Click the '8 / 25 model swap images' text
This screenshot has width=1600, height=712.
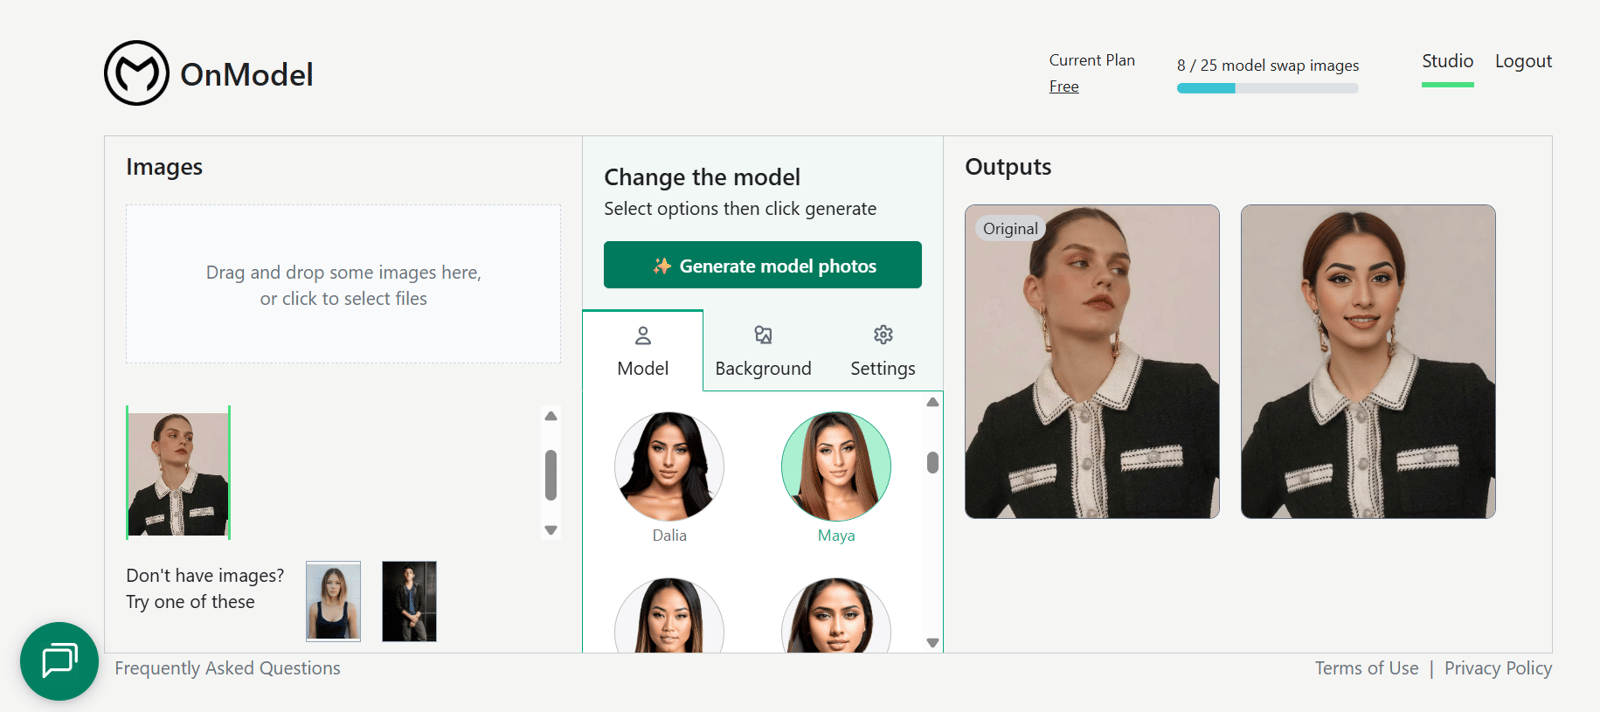click(x=1267, y=65)
